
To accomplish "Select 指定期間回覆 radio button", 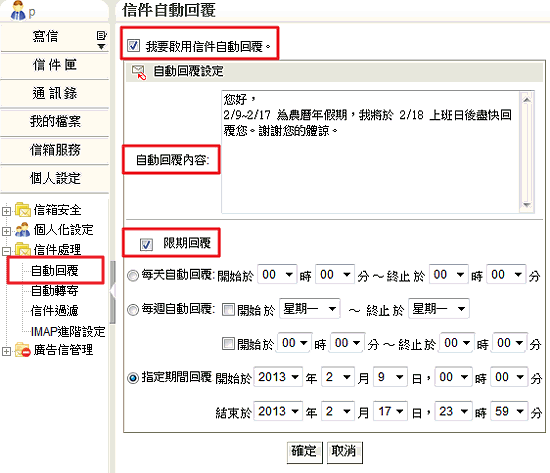I will point(133,378).
